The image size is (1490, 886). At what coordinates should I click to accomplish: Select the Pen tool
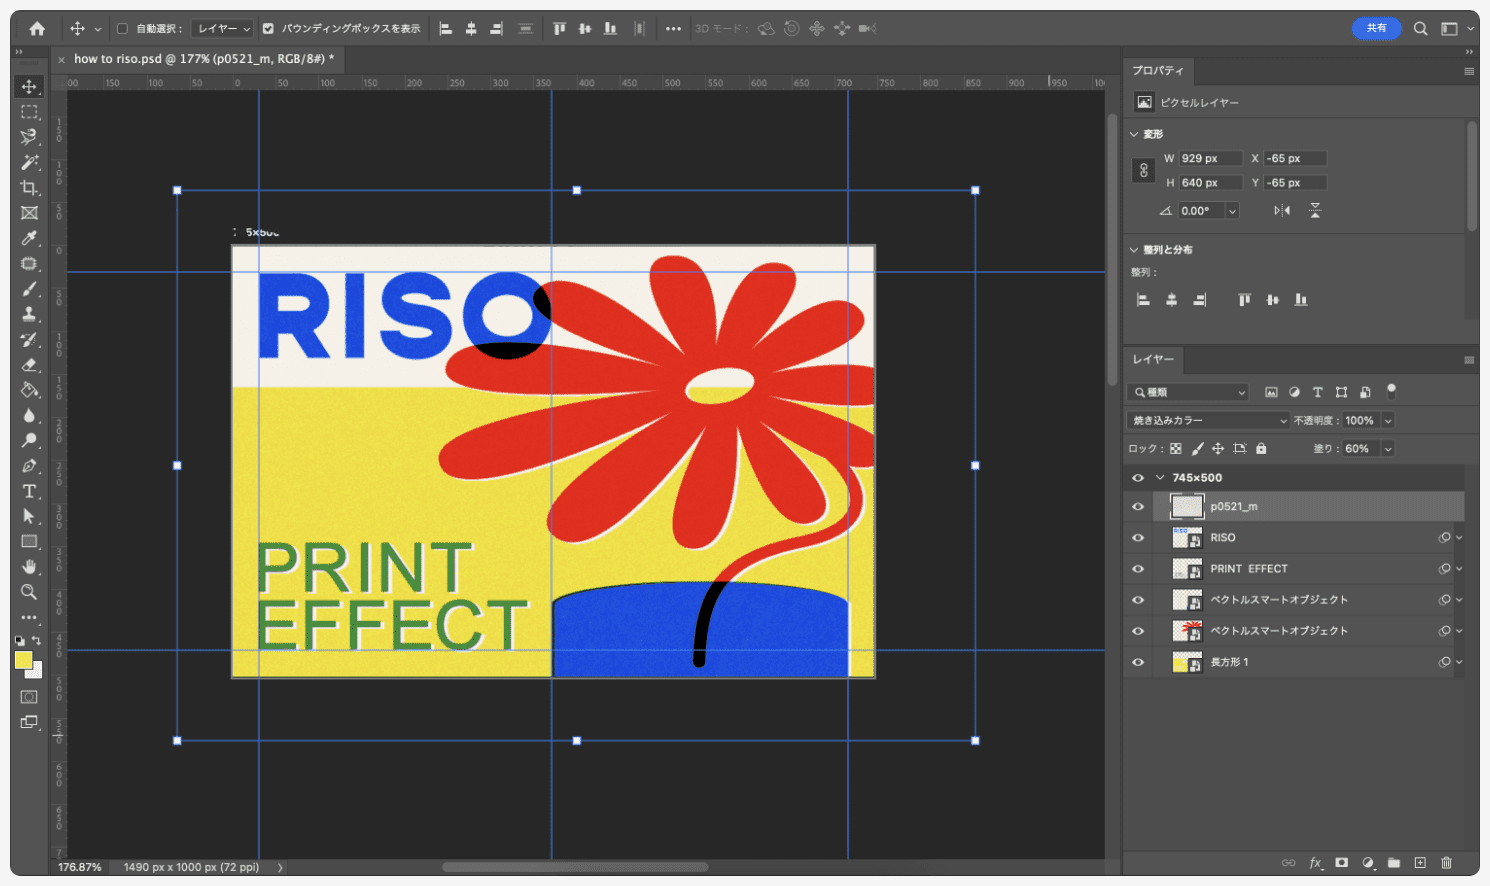pyautogui.click(x=29, y=466)
